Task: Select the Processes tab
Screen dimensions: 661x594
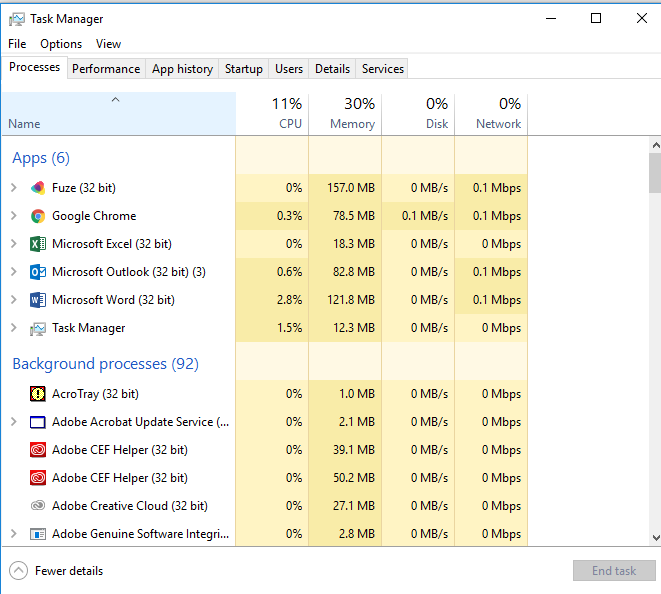Action: 35,67
